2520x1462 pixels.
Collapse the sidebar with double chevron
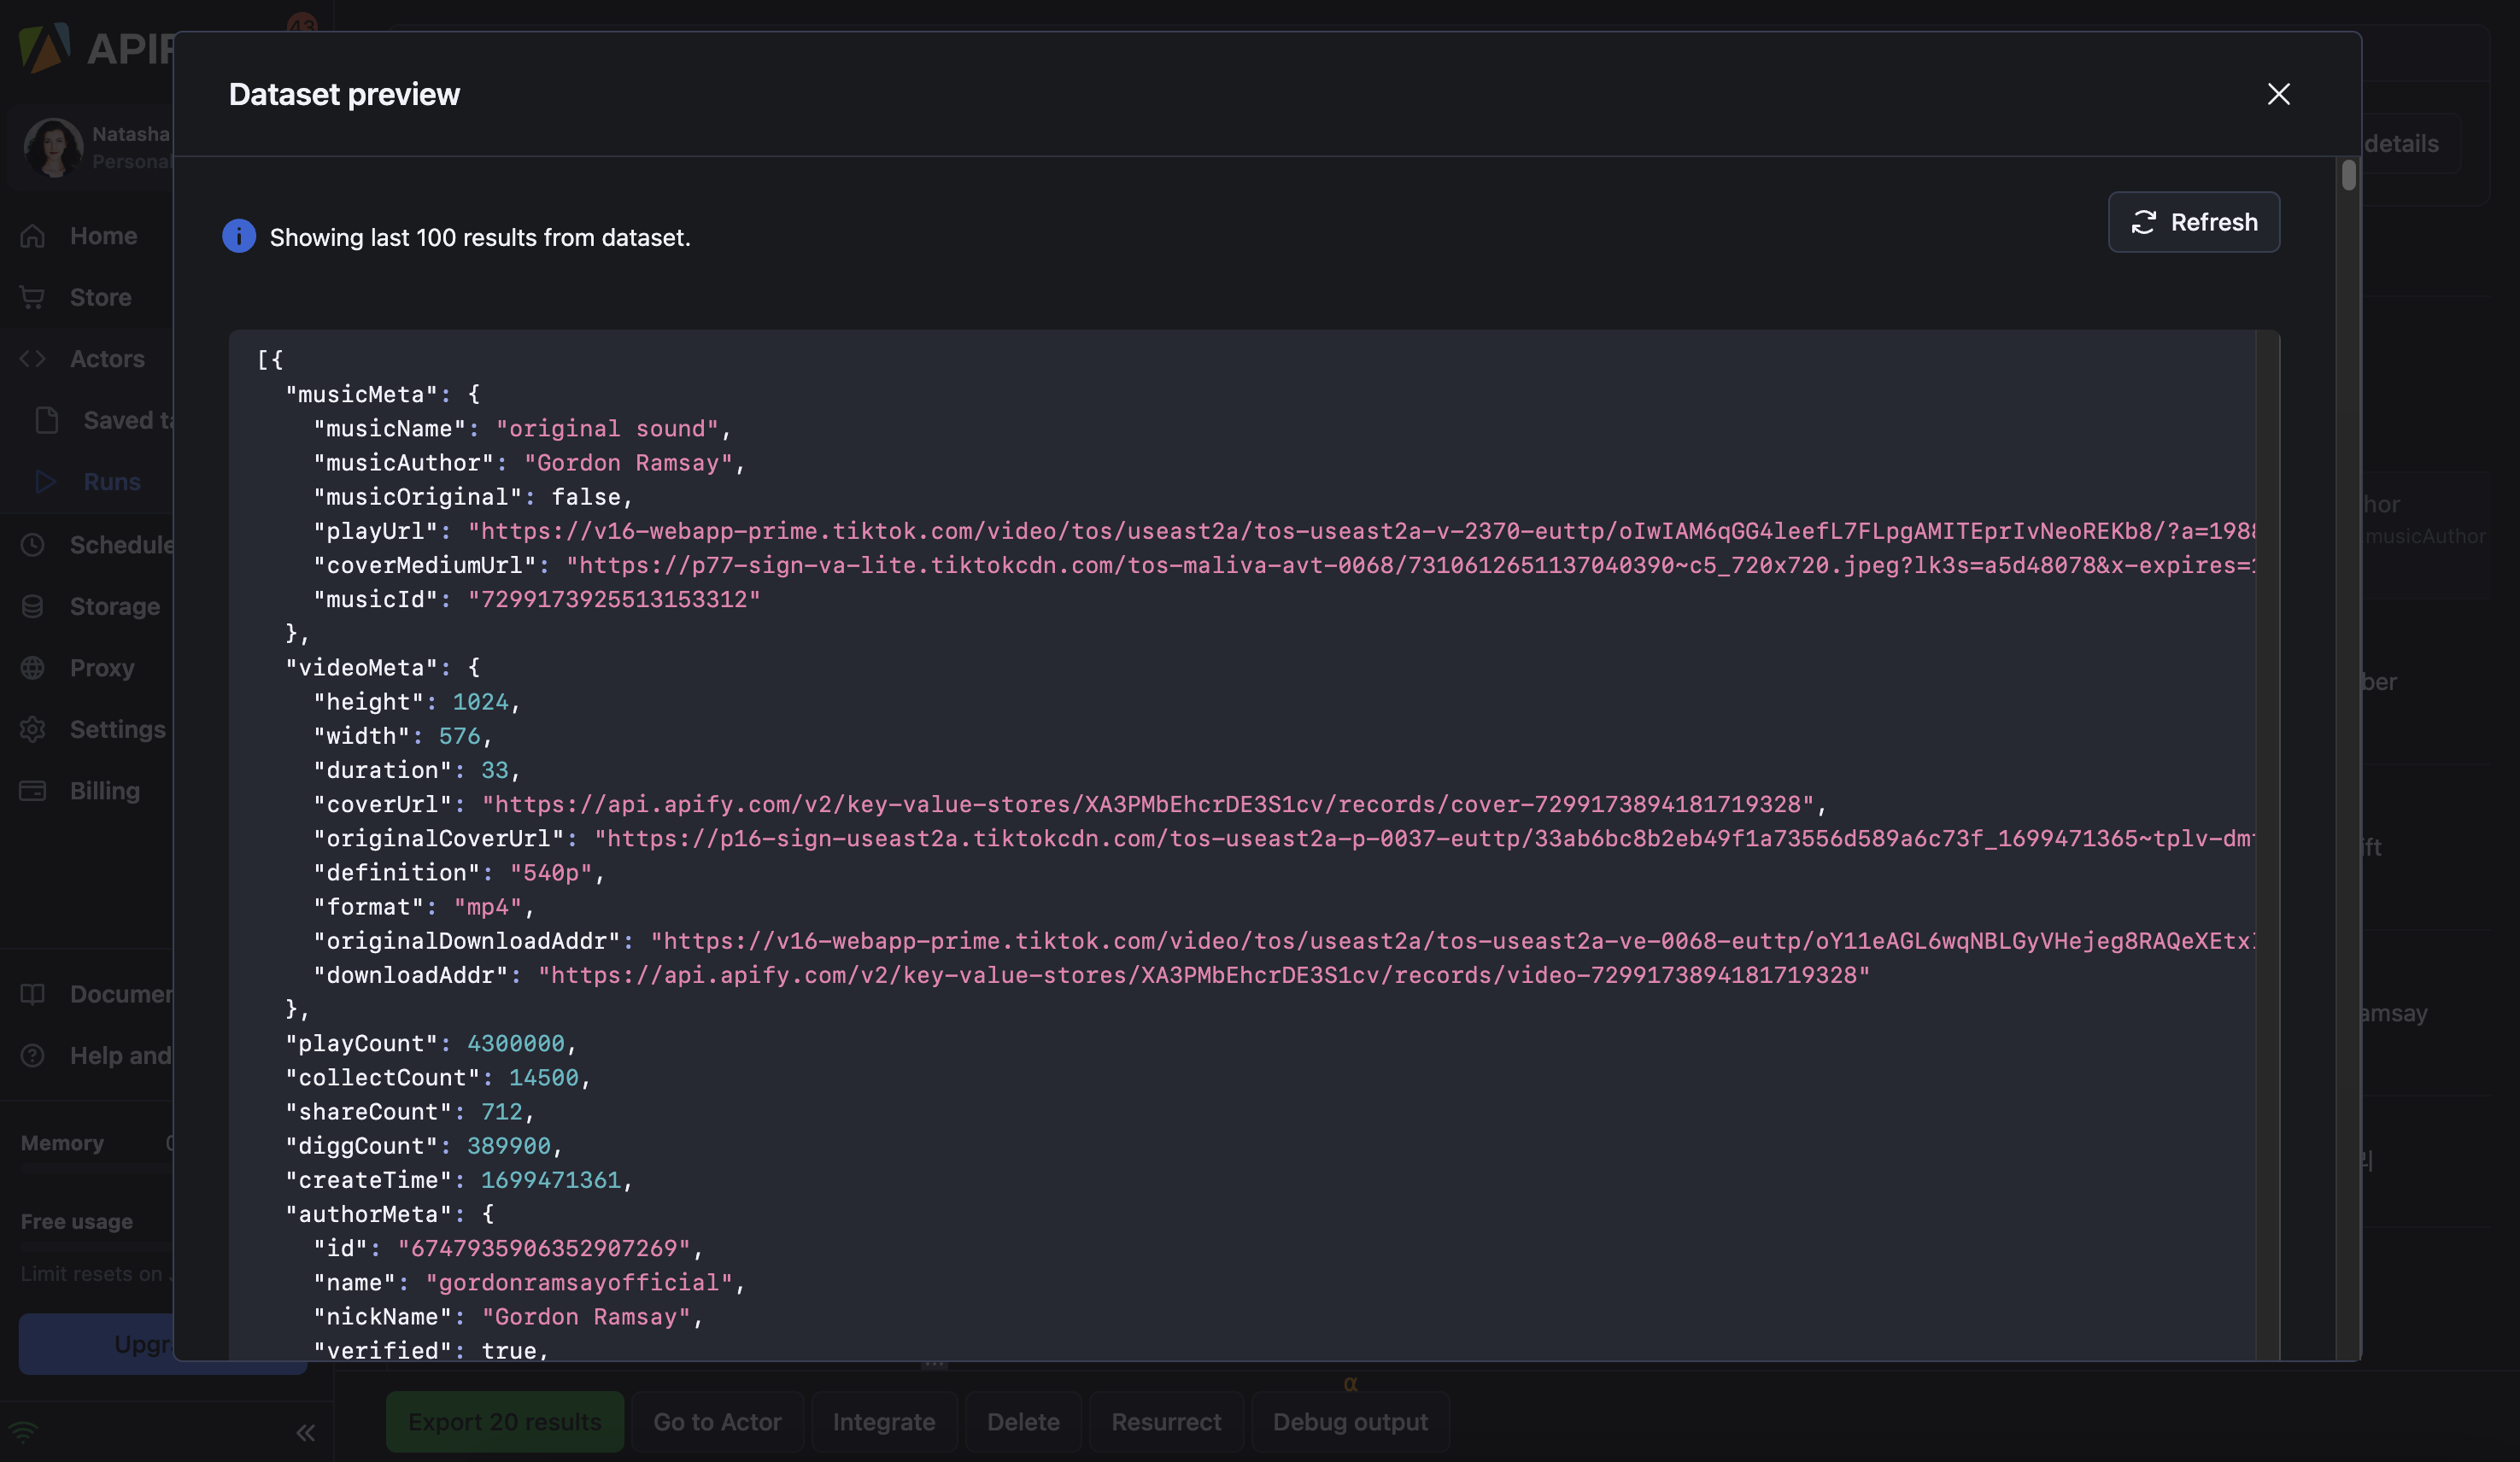tap(305, 1433)
